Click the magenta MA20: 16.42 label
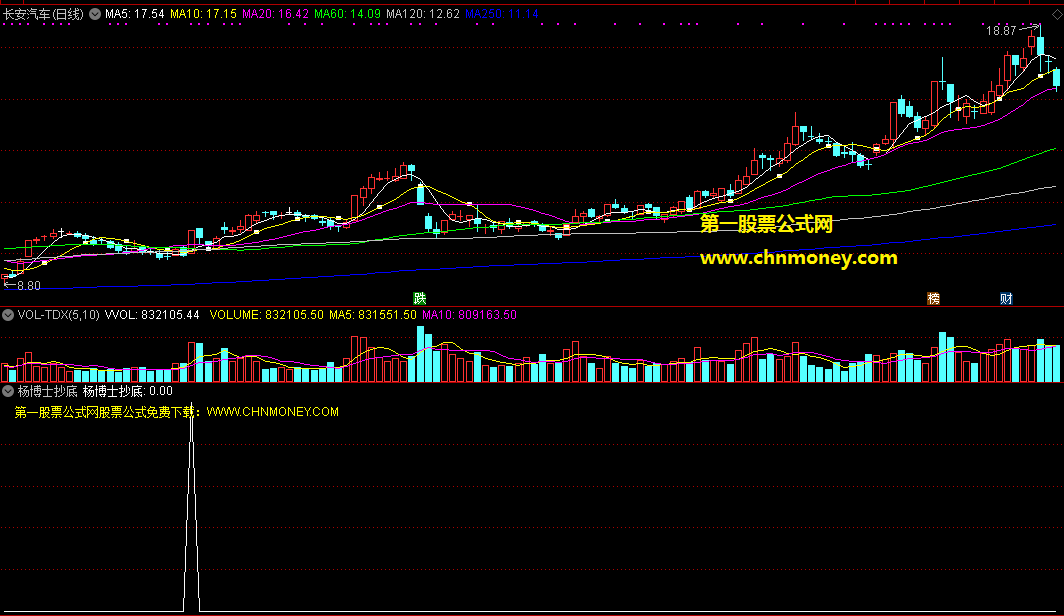Screen dimensions: 1064x616 (275, 14)
